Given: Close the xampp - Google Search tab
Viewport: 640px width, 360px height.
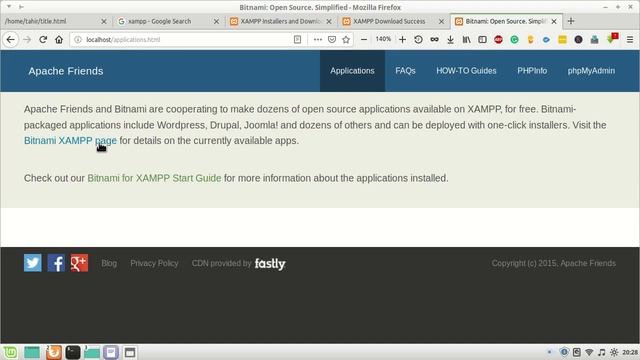Looking at the screenshot, I should (x=216, y=21).
